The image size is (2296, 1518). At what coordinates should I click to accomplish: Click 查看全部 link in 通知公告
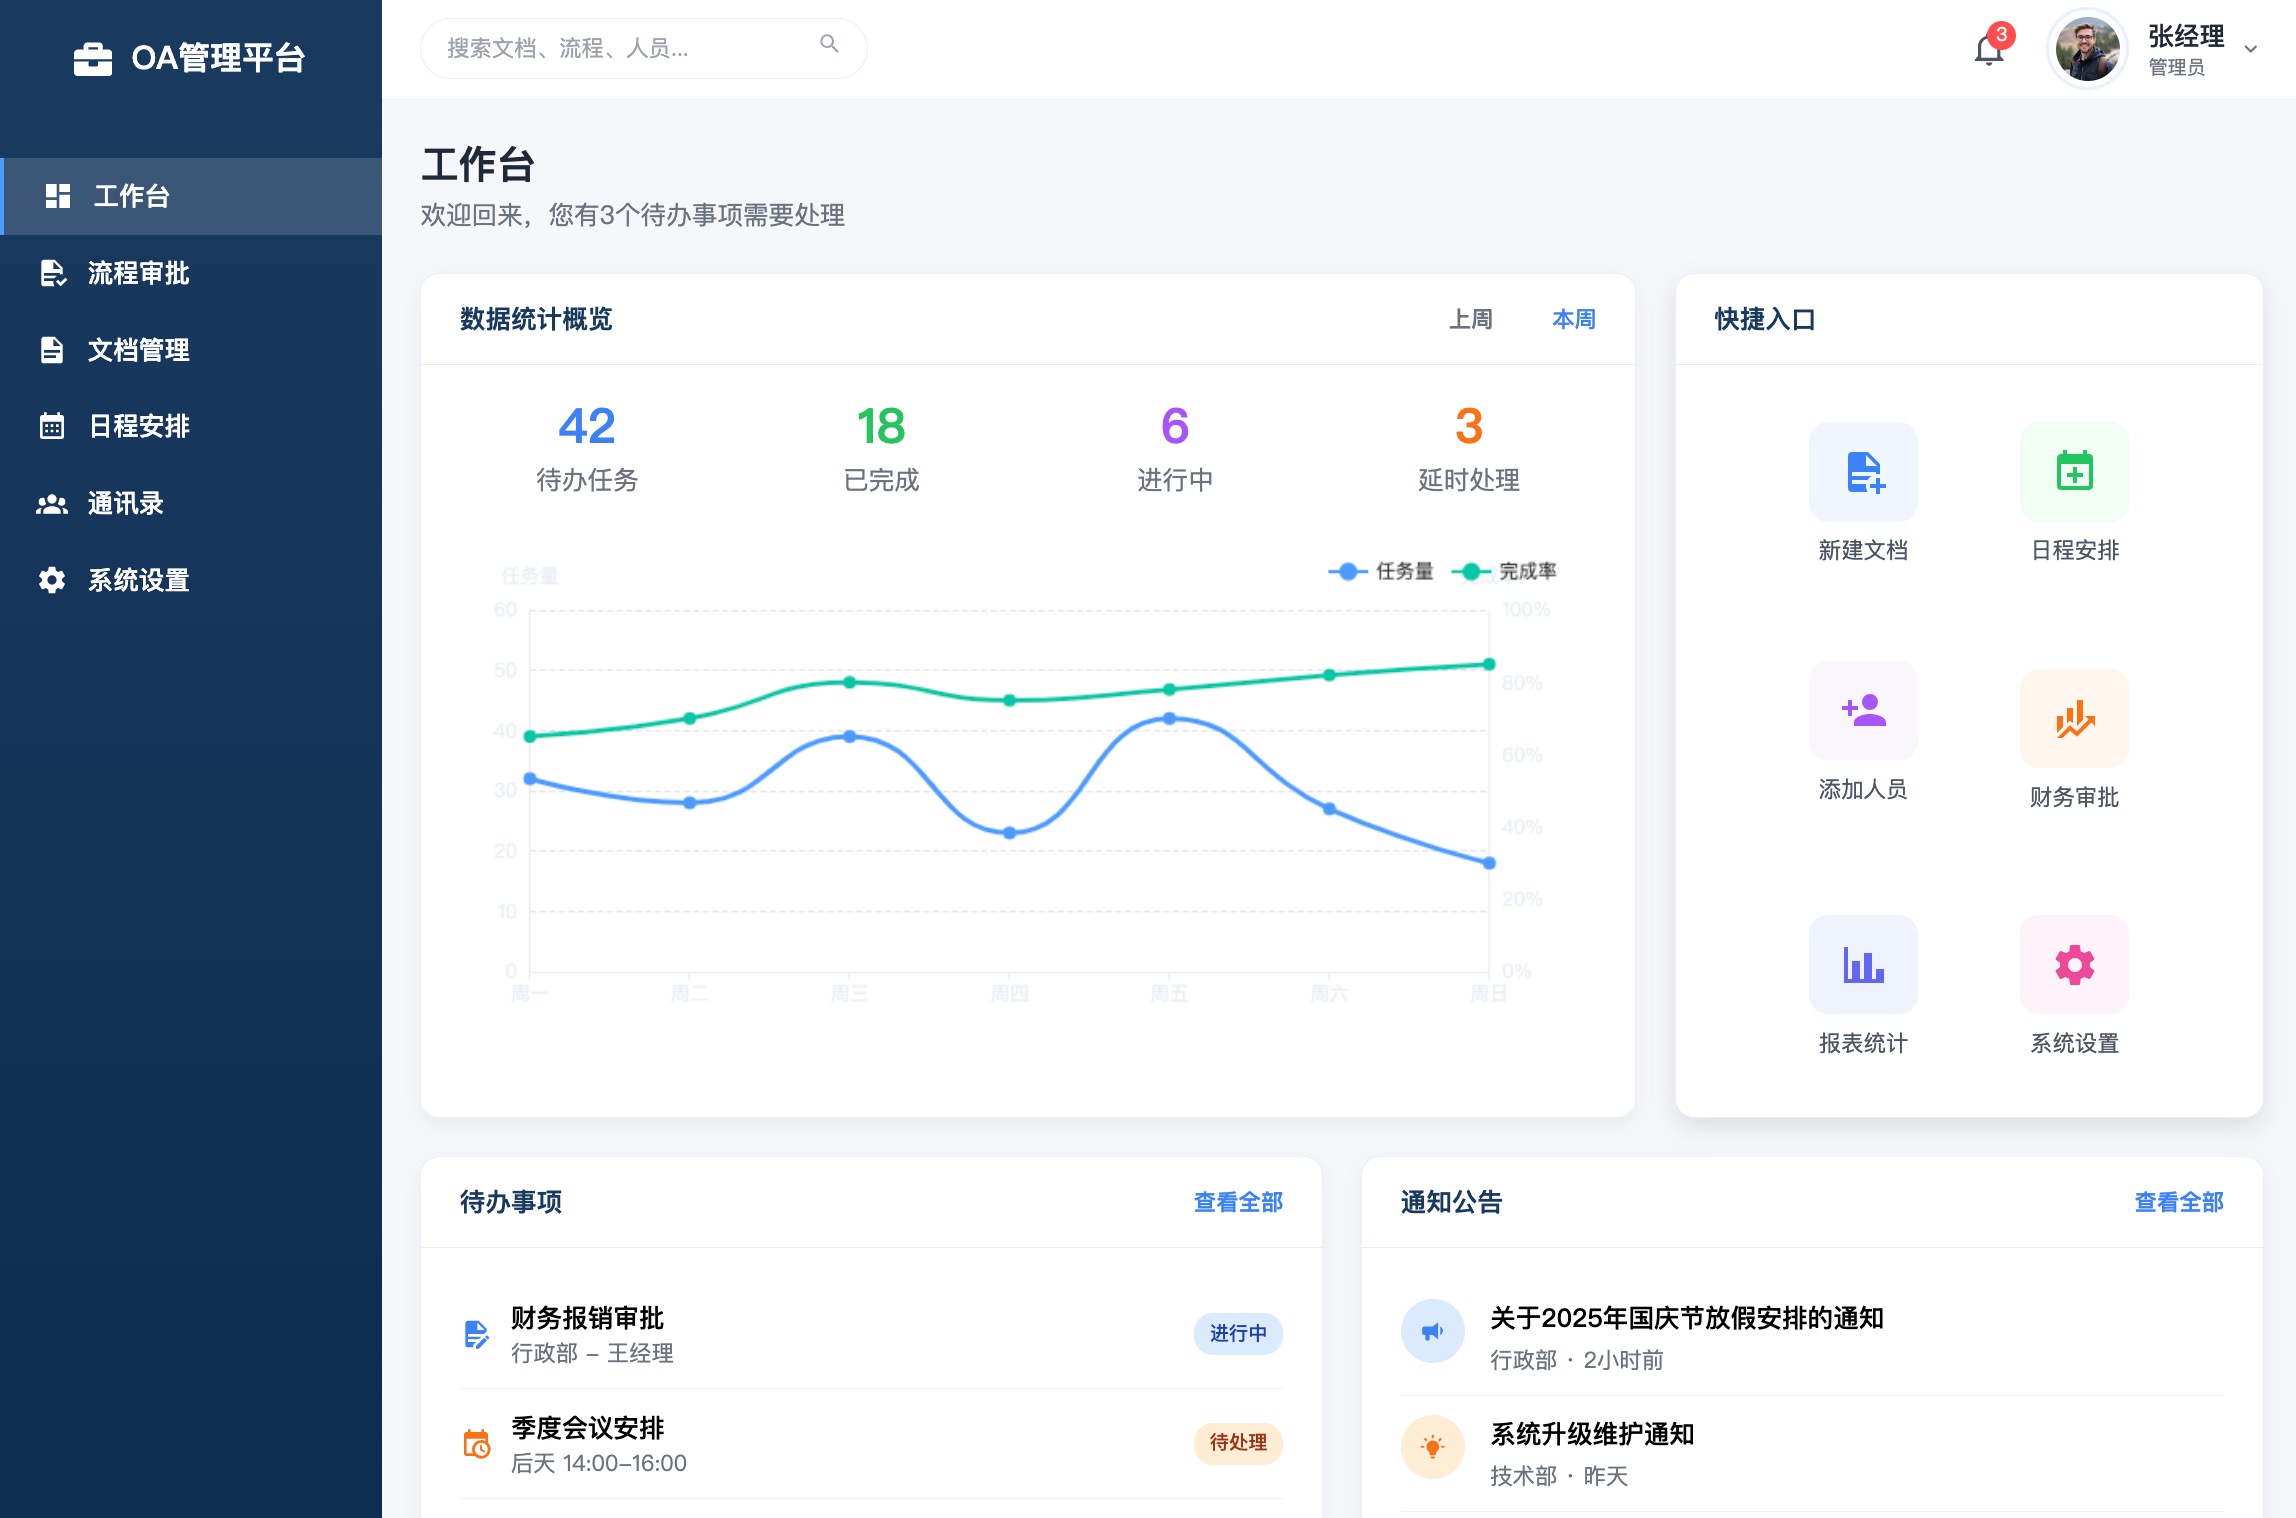click(2178, 1202)
